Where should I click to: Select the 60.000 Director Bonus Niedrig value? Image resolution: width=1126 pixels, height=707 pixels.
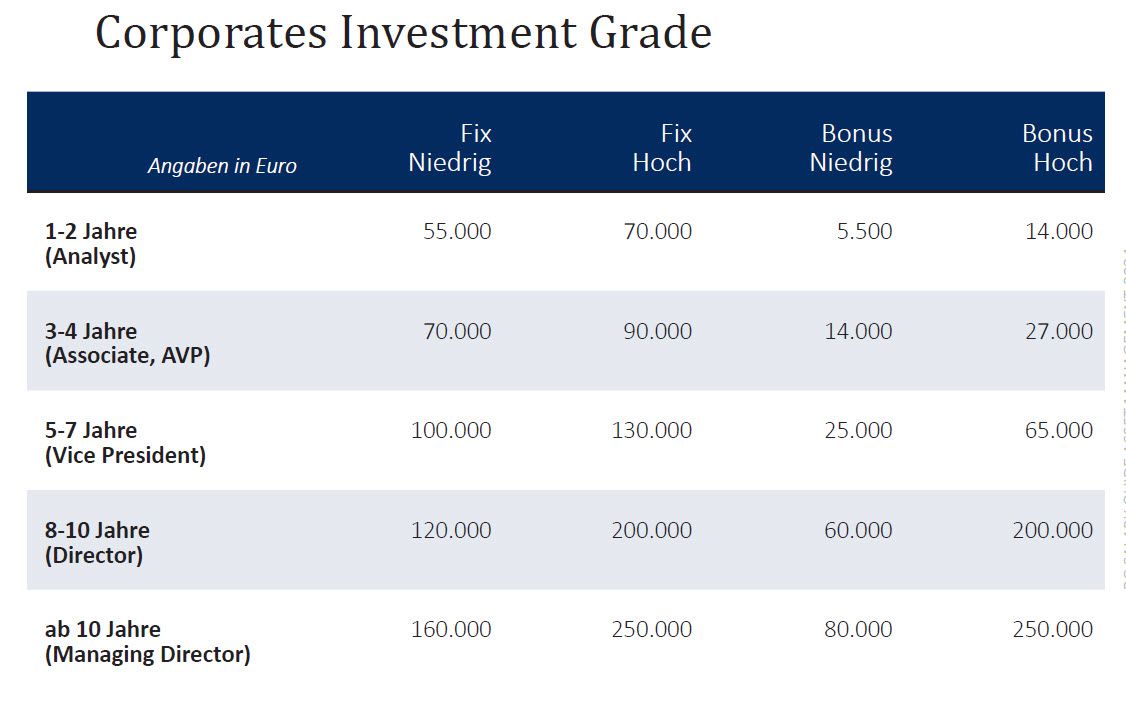point(858,530)
